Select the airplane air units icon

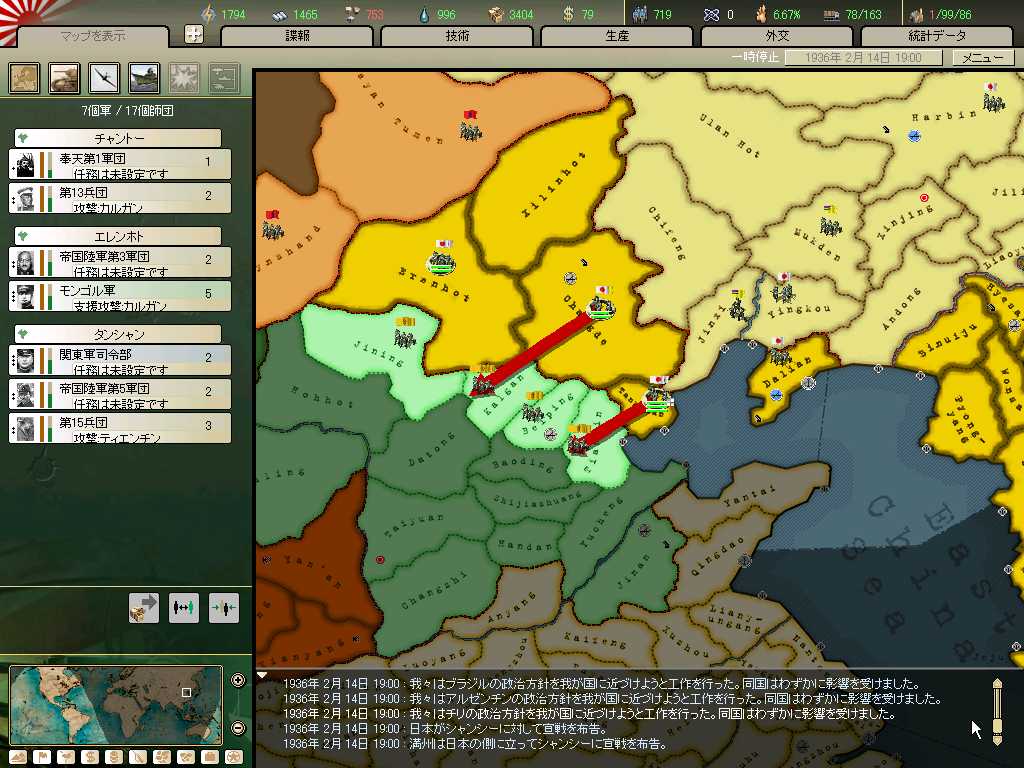(104, 78)
